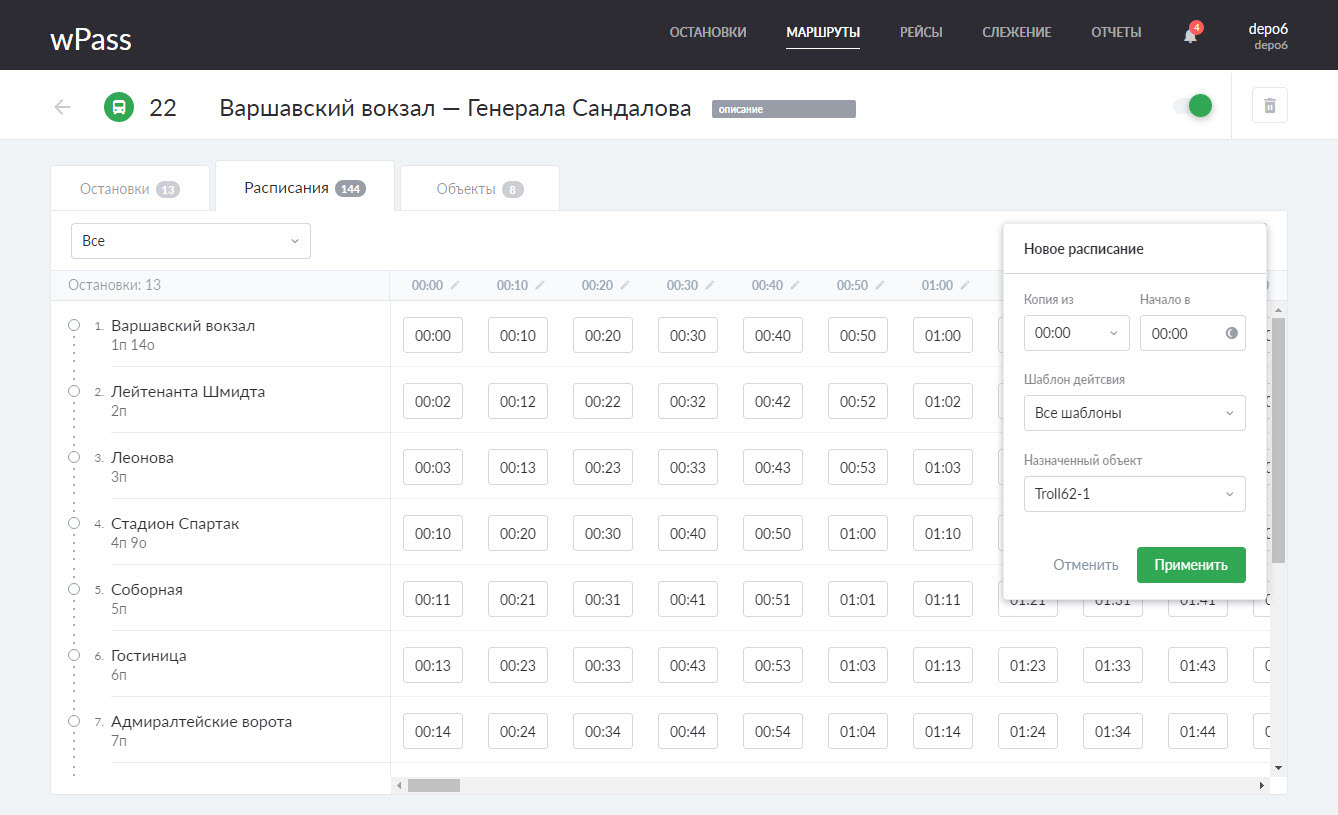Click pencil icon next to 01:00 header
Image resolution: width=1338 pixels, height=815 pixels.
(966, 286)
